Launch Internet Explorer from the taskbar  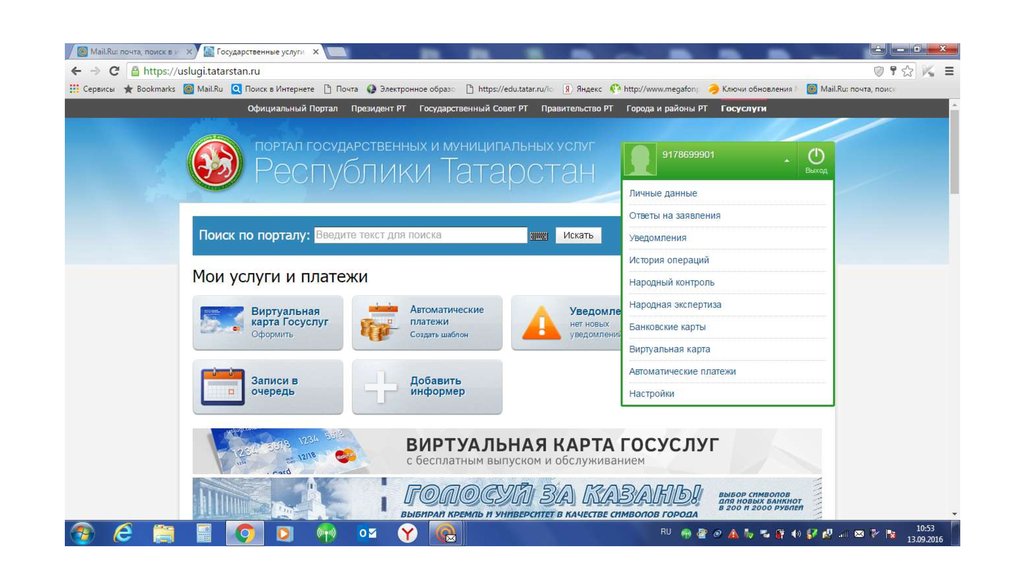coord(122,533)
